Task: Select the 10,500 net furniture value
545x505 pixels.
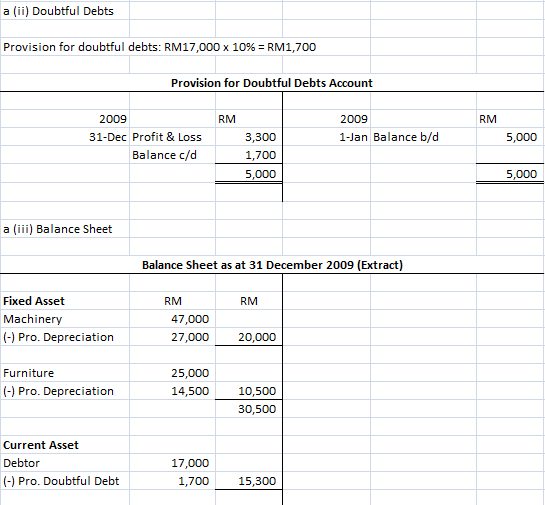Action: coord(249,391)
